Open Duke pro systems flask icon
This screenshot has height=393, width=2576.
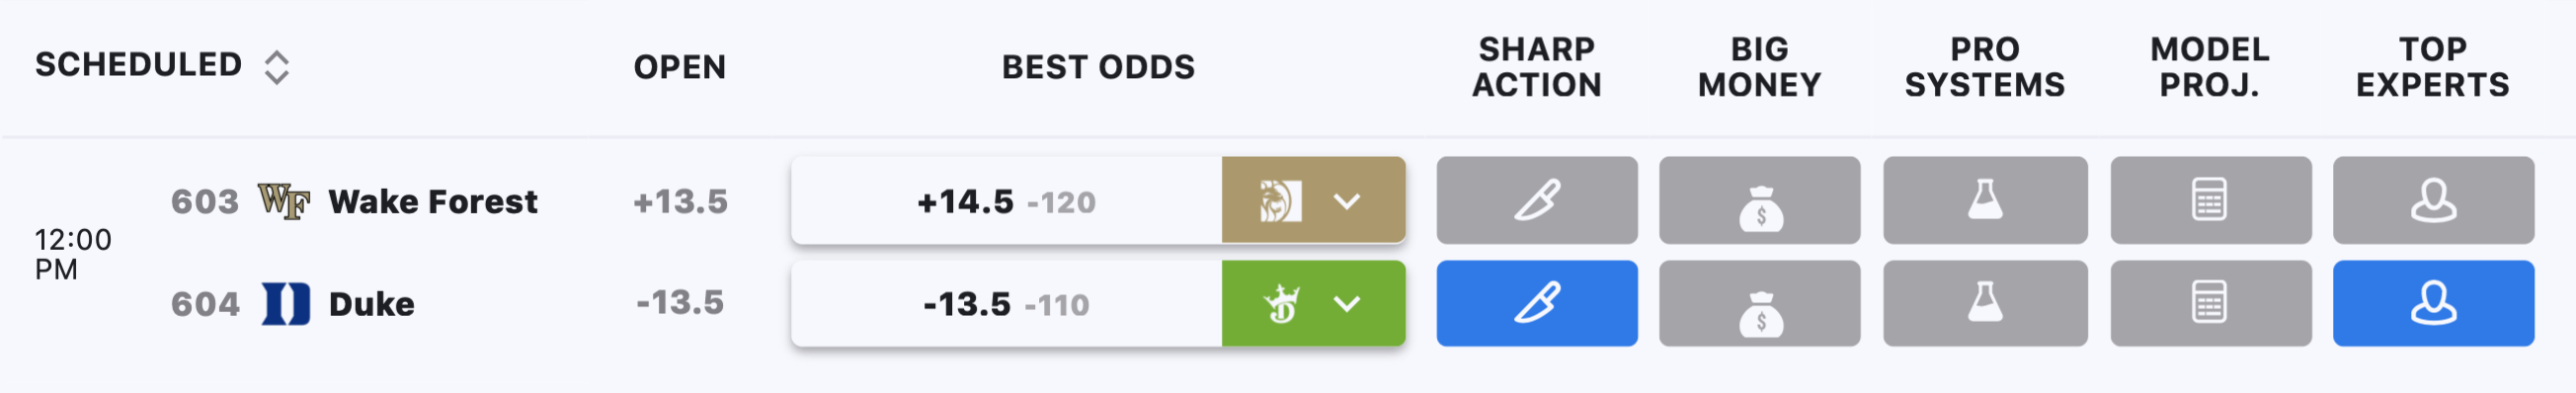pos(1985,304)
